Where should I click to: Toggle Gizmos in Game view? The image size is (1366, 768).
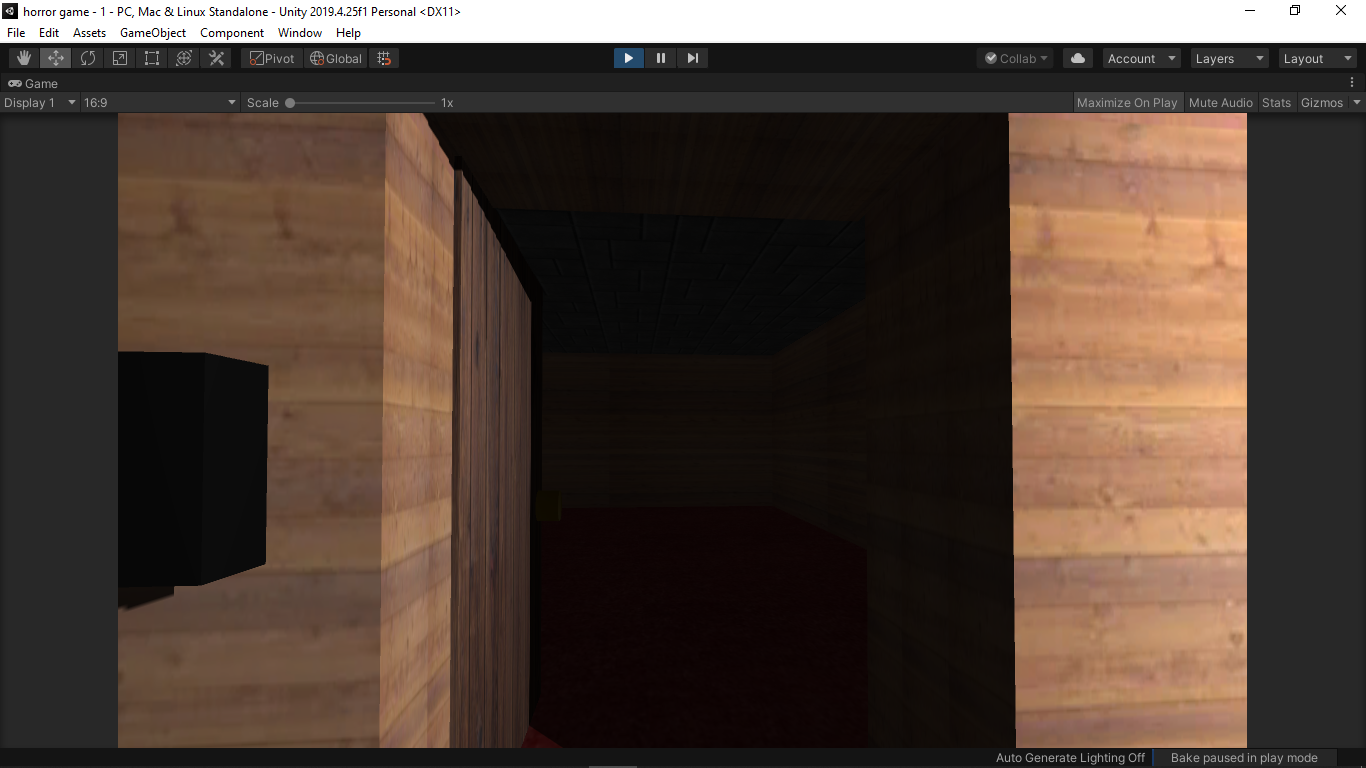click(x=1321, y=102)
